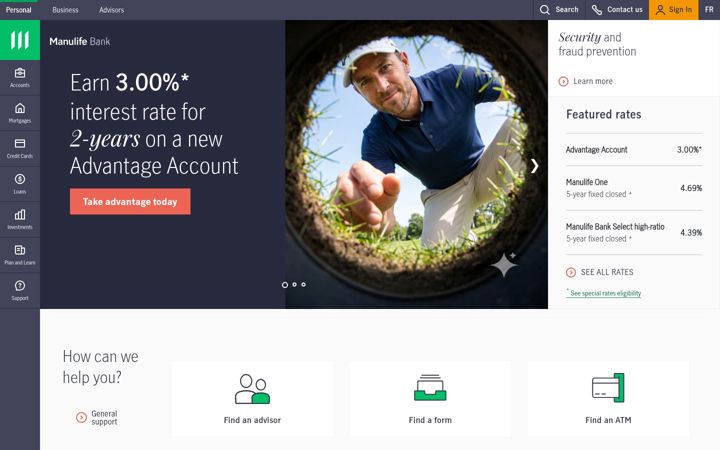Open the Support sidebar icon
Screen dimensions: 720x450
pyautogui.click(x=20, y=286)
